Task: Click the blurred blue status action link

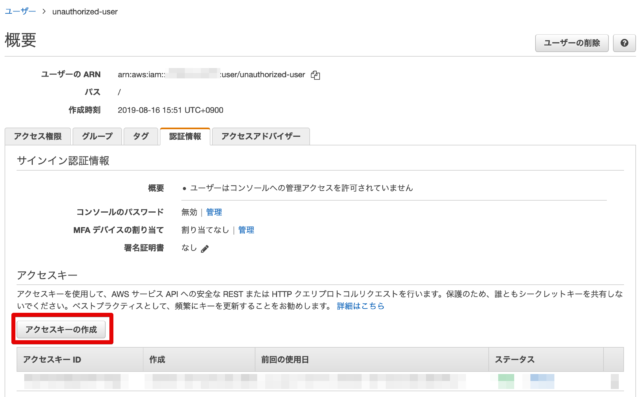Action: (542, 381)
